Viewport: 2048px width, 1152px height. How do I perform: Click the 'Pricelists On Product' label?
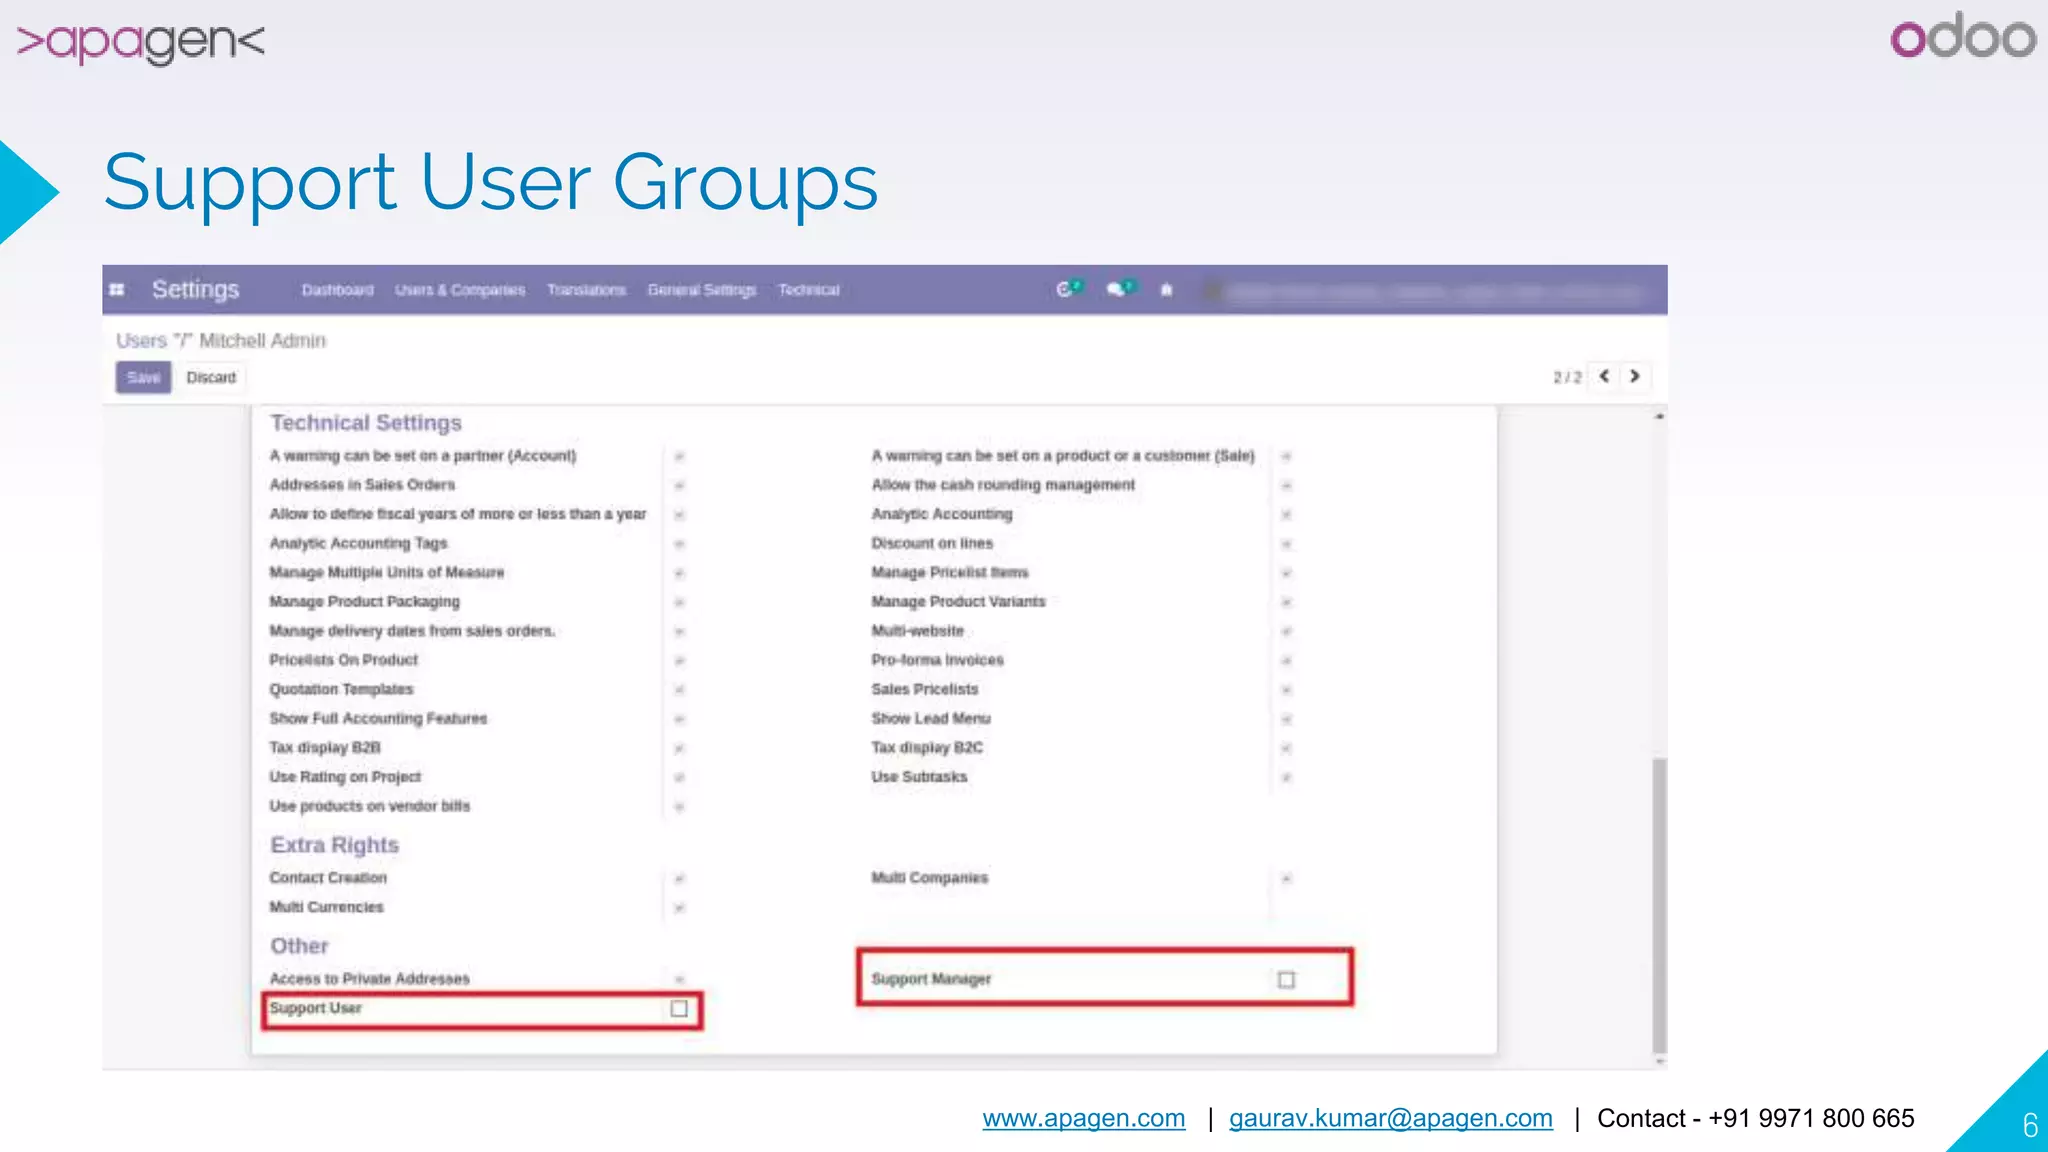[343, 660]
